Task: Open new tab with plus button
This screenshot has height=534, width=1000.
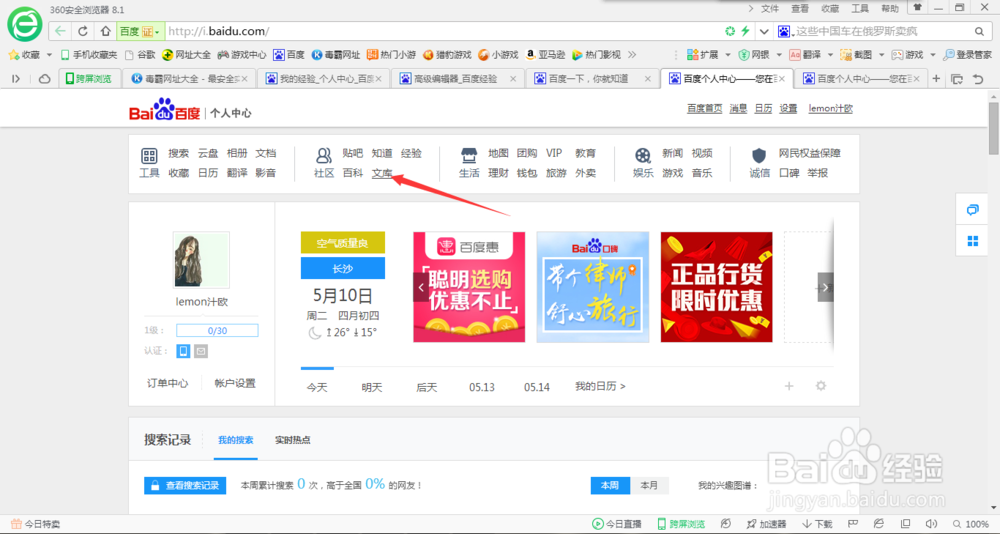Action: pos(936,78)
